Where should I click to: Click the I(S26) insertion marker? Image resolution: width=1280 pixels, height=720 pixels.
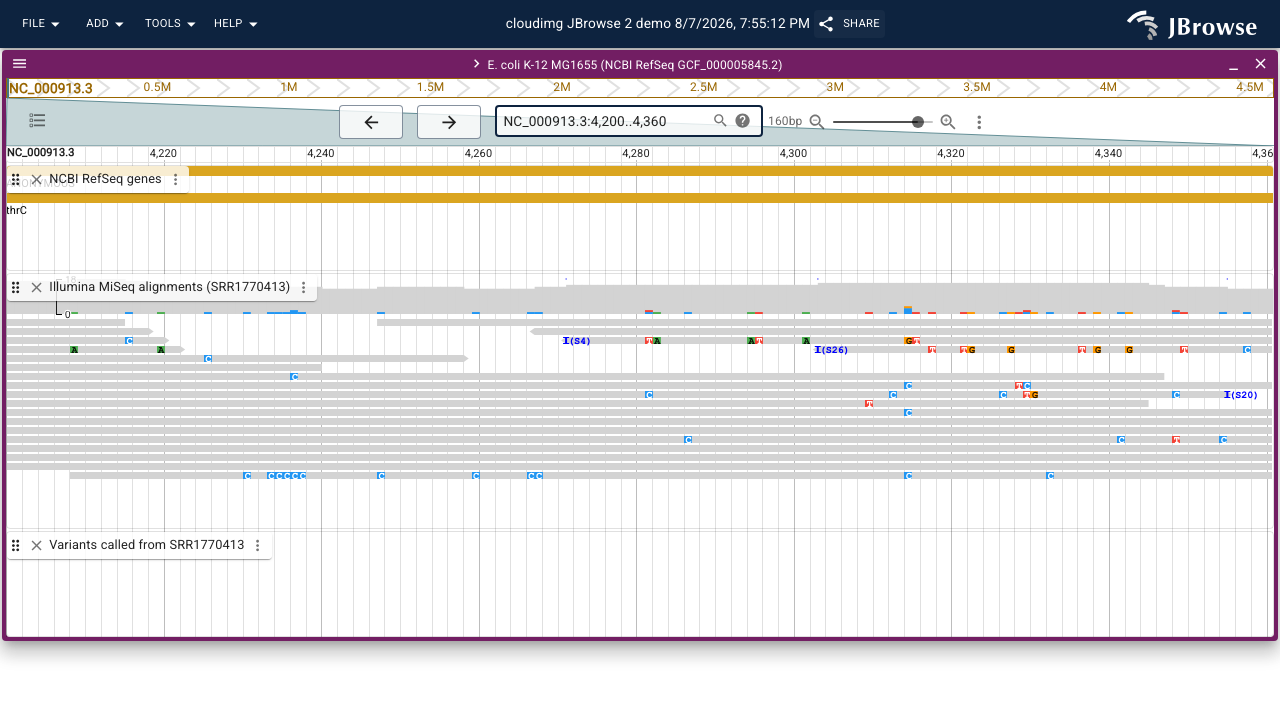click(x=832, y=350)
